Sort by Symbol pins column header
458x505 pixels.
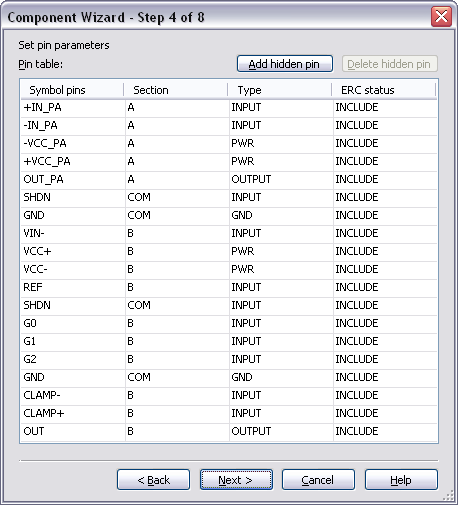click(x=72, y=90)
